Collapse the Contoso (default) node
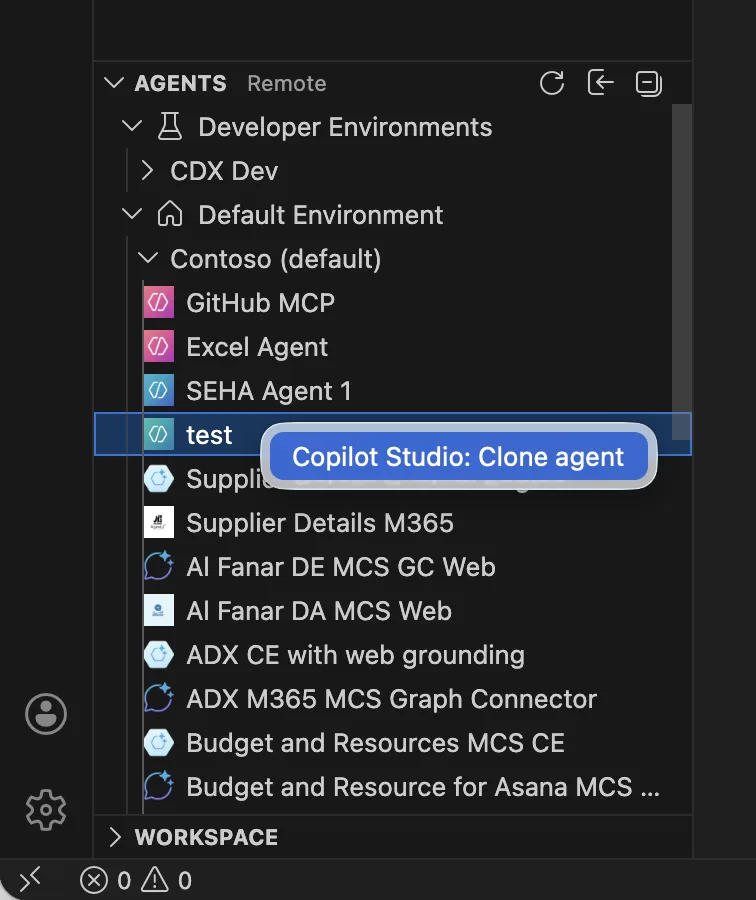756x900 pixels. click(x=147, y=258)
